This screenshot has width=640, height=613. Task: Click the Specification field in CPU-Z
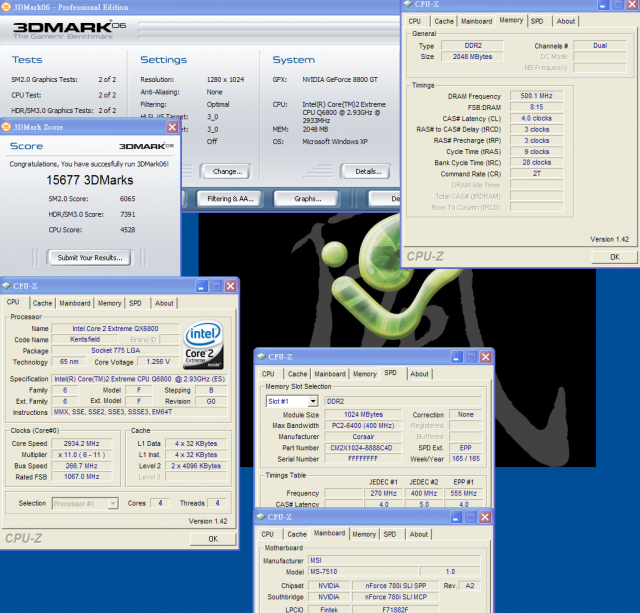click(x=140, y=379)
